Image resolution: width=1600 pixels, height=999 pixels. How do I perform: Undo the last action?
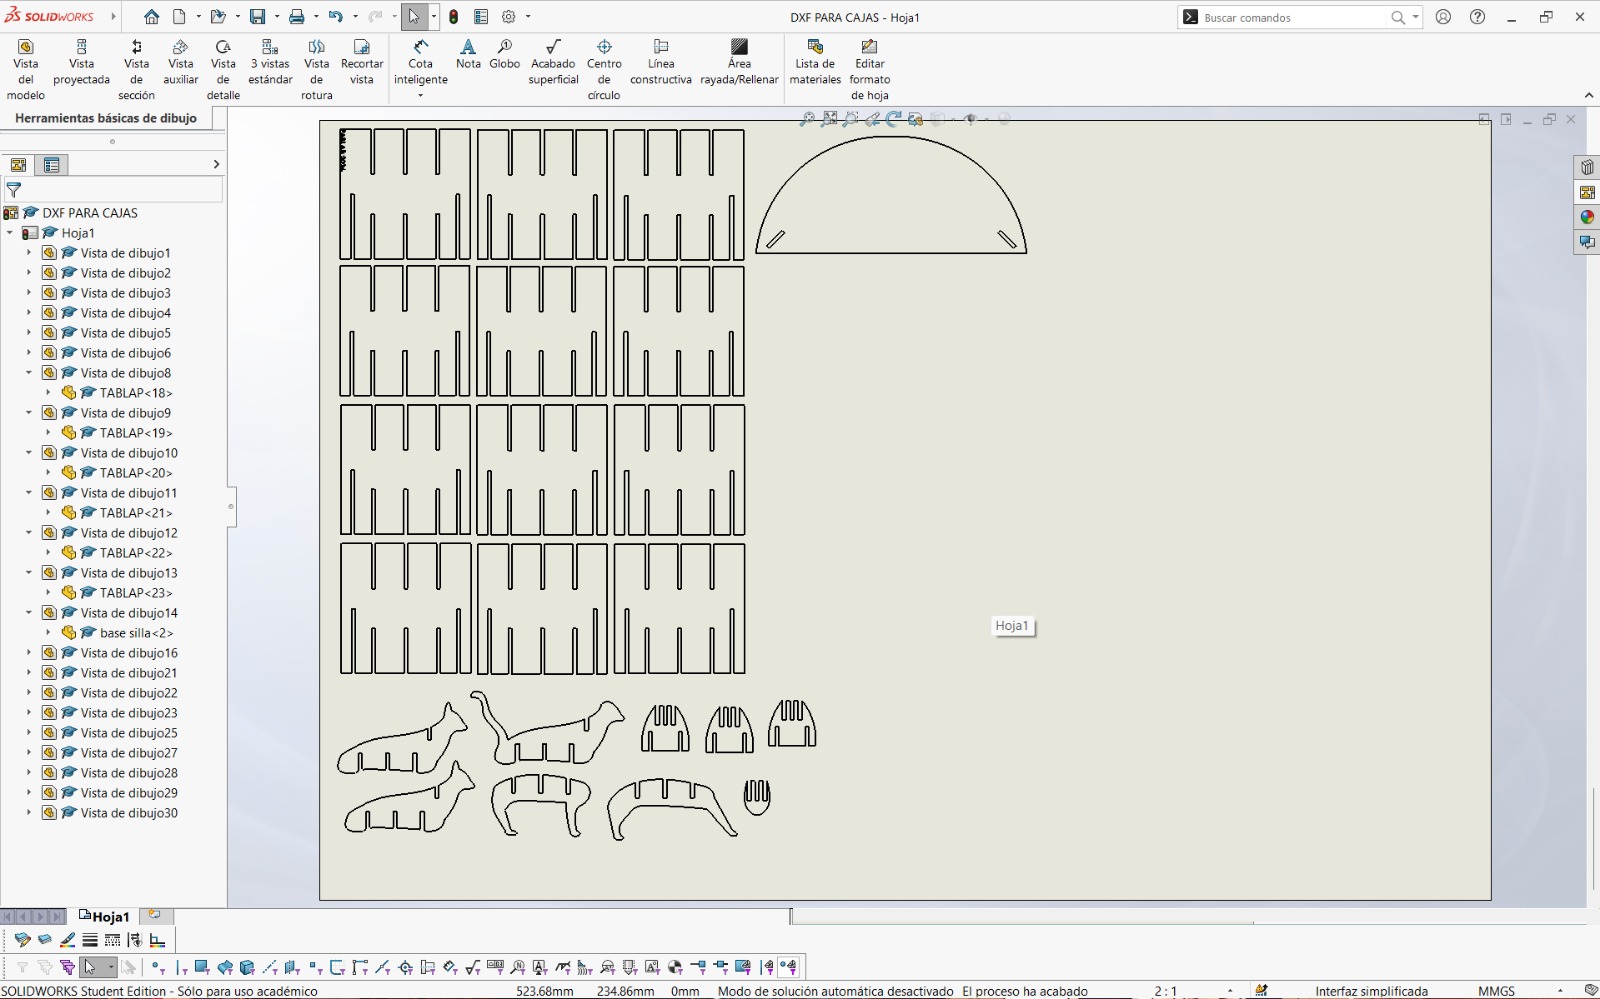pos(336,17)
